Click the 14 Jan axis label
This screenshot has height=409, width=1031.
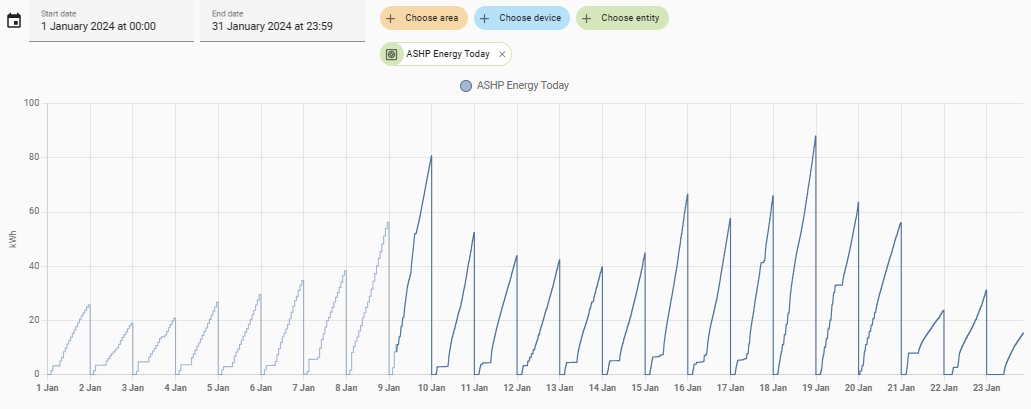click(602, 388)
